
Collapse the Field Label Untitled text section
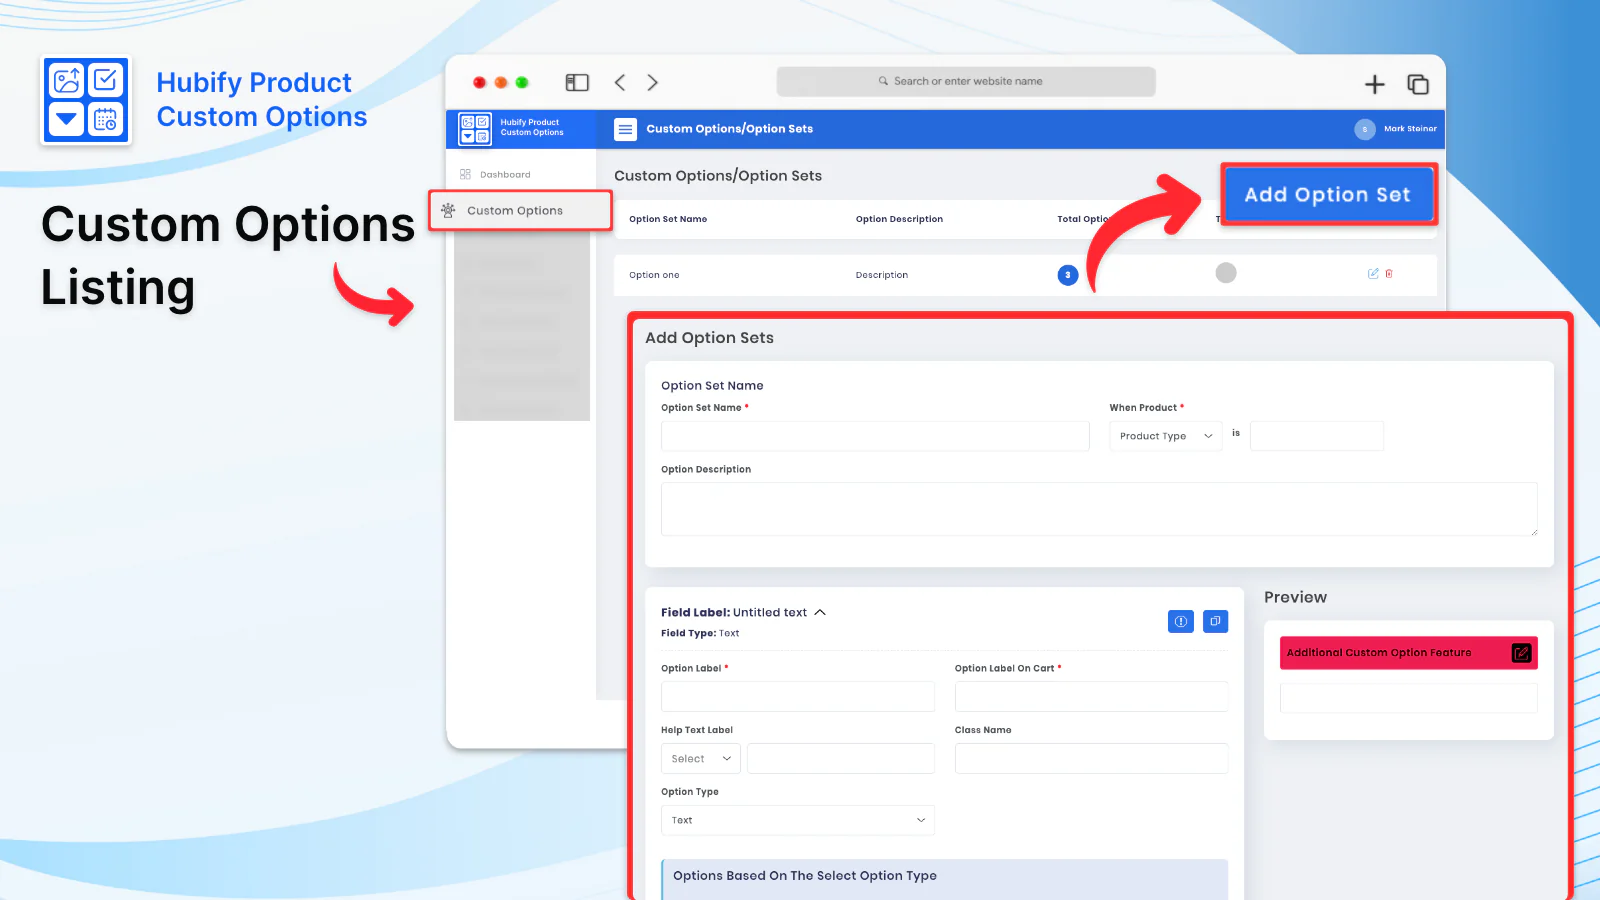(x=820, y=612)
